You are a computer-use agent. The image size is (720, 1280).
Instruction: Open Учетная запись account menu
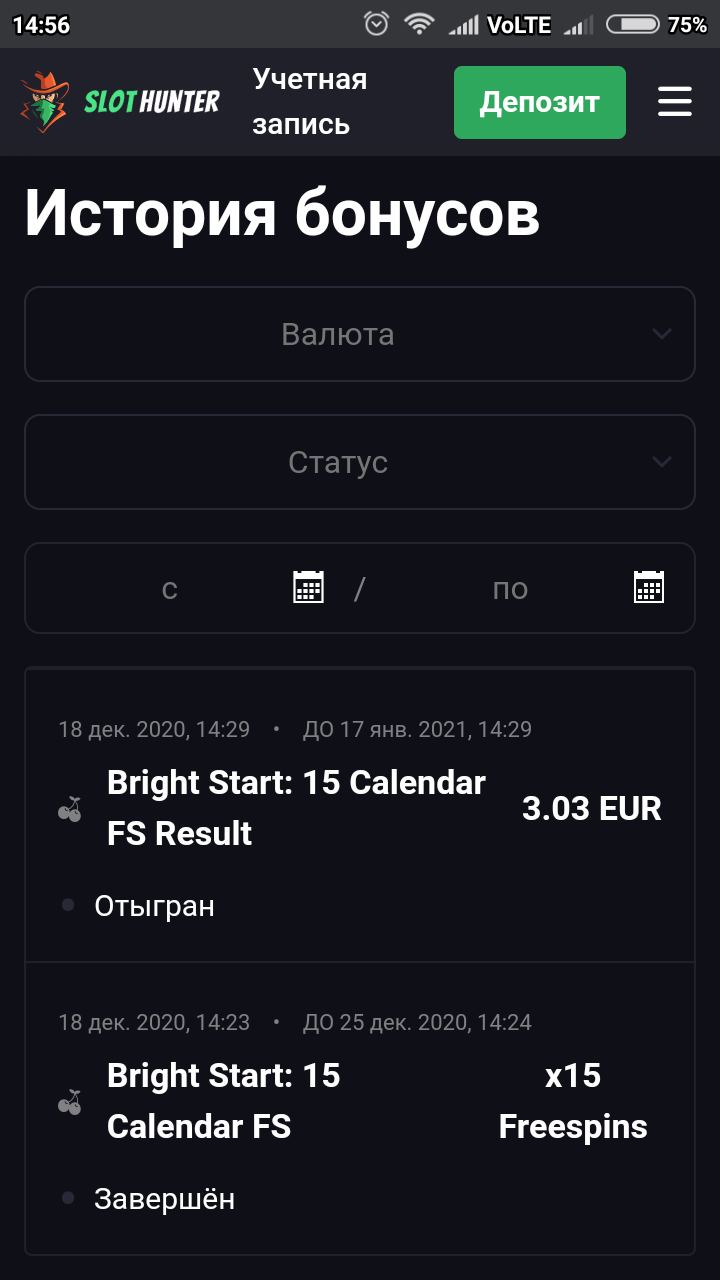point(310,102)
